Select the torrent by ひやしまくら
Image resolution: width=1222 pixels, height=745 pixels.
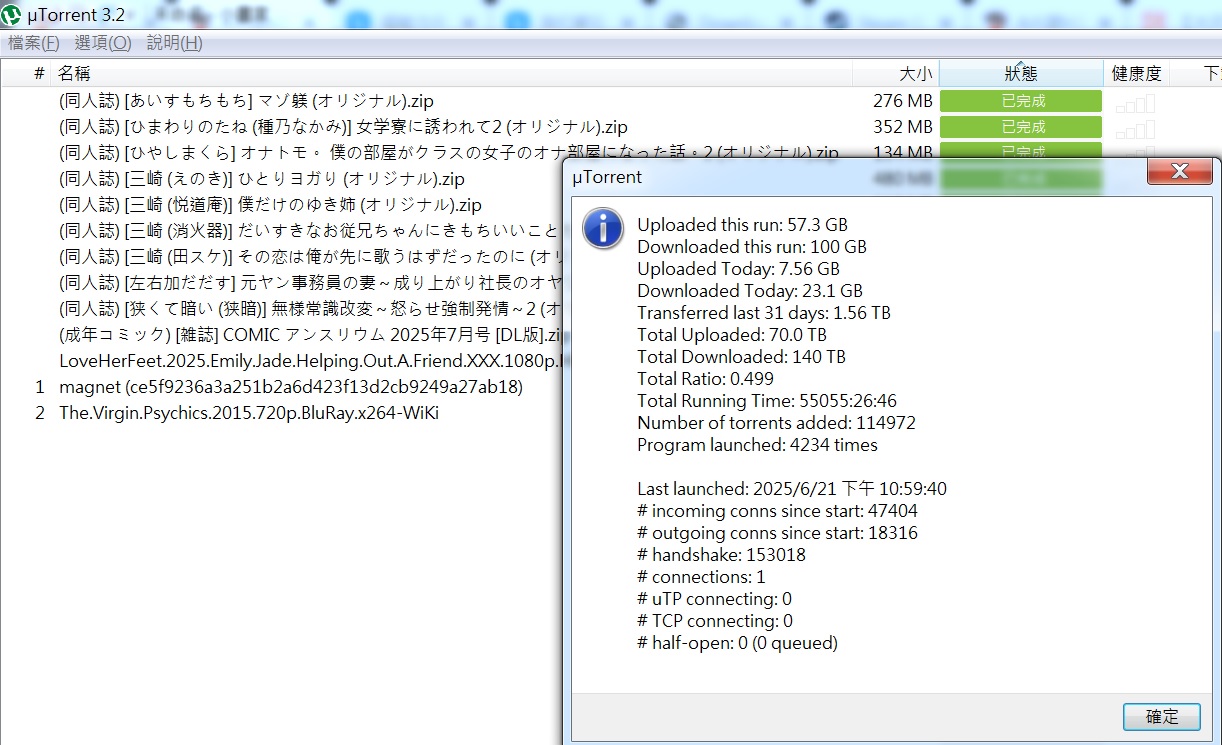(449, 153)
